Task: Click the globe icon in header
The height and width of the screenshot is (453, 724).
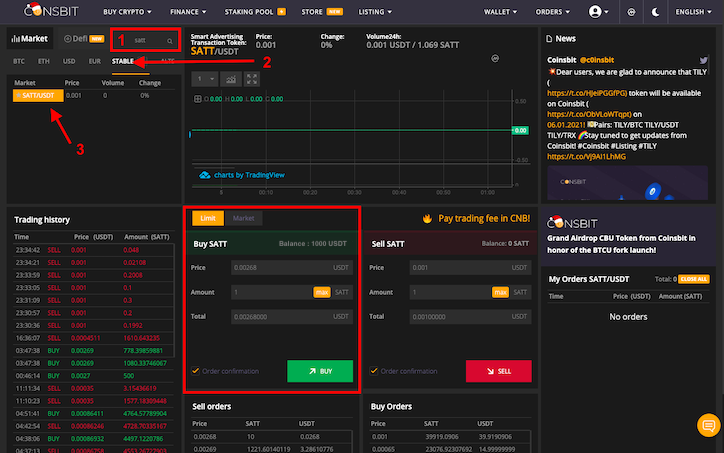Action: click(x=631, y=12)
